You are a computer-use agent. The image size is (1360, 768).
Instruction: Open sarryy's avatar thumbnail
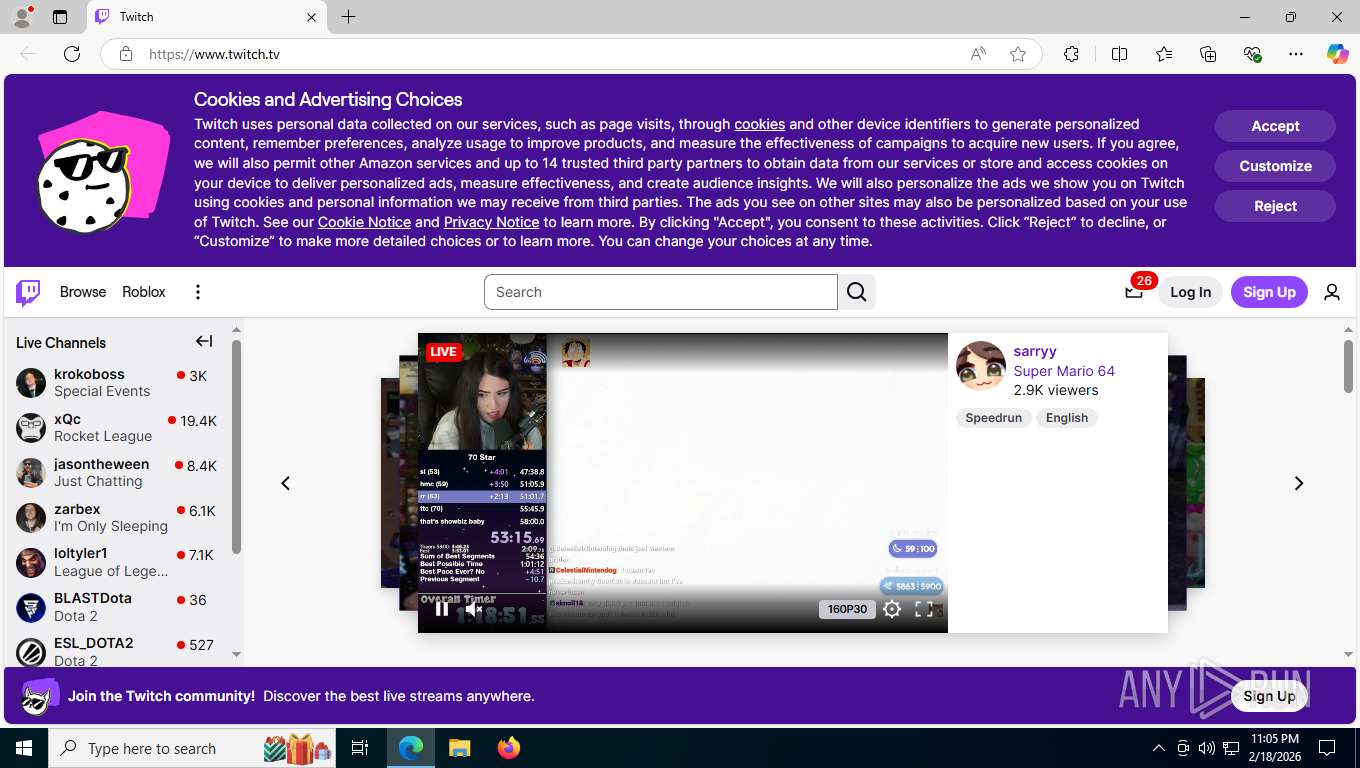(981, 366)
